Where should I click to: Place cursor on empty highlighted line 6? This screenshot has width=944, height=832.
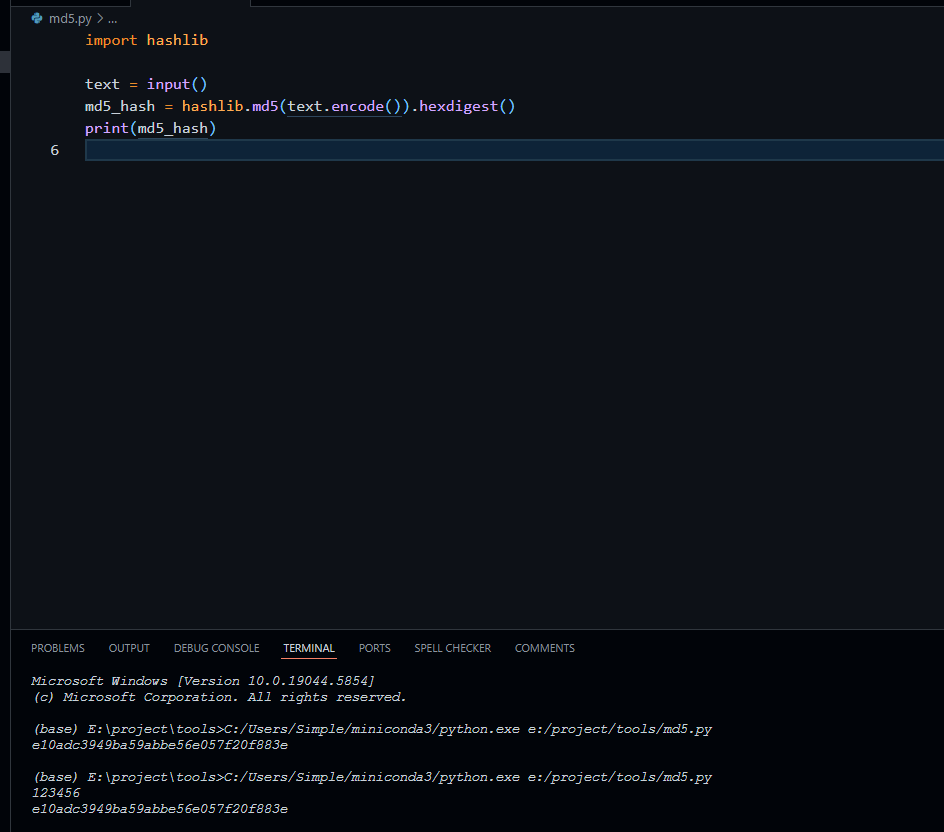[514, 150]
